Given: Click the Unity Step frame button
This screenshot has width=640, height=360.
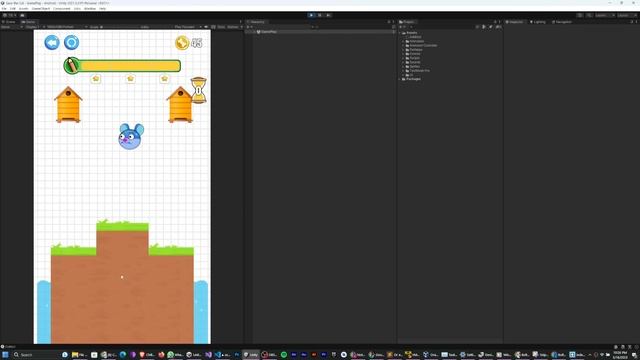Looking at the screenshot, I should click(x=329, y=15).
